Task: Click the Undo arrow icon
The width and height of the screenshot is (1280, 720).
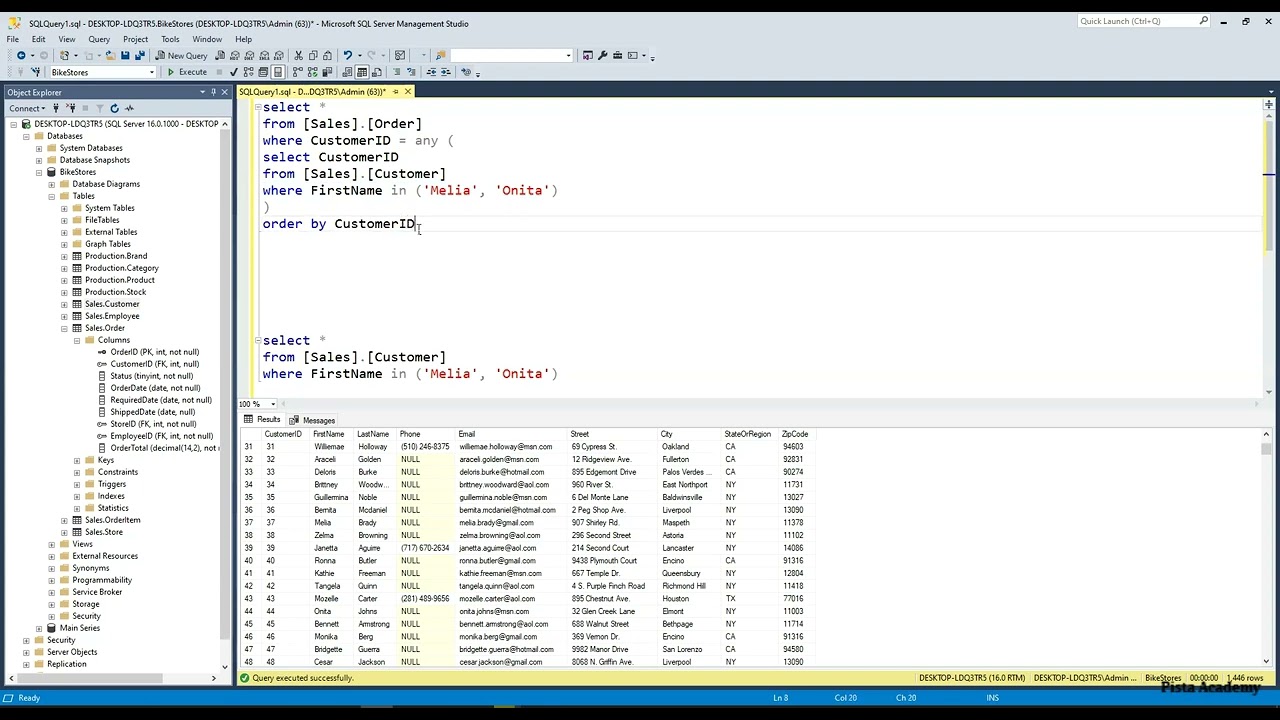Action: [x=347, y=56]
